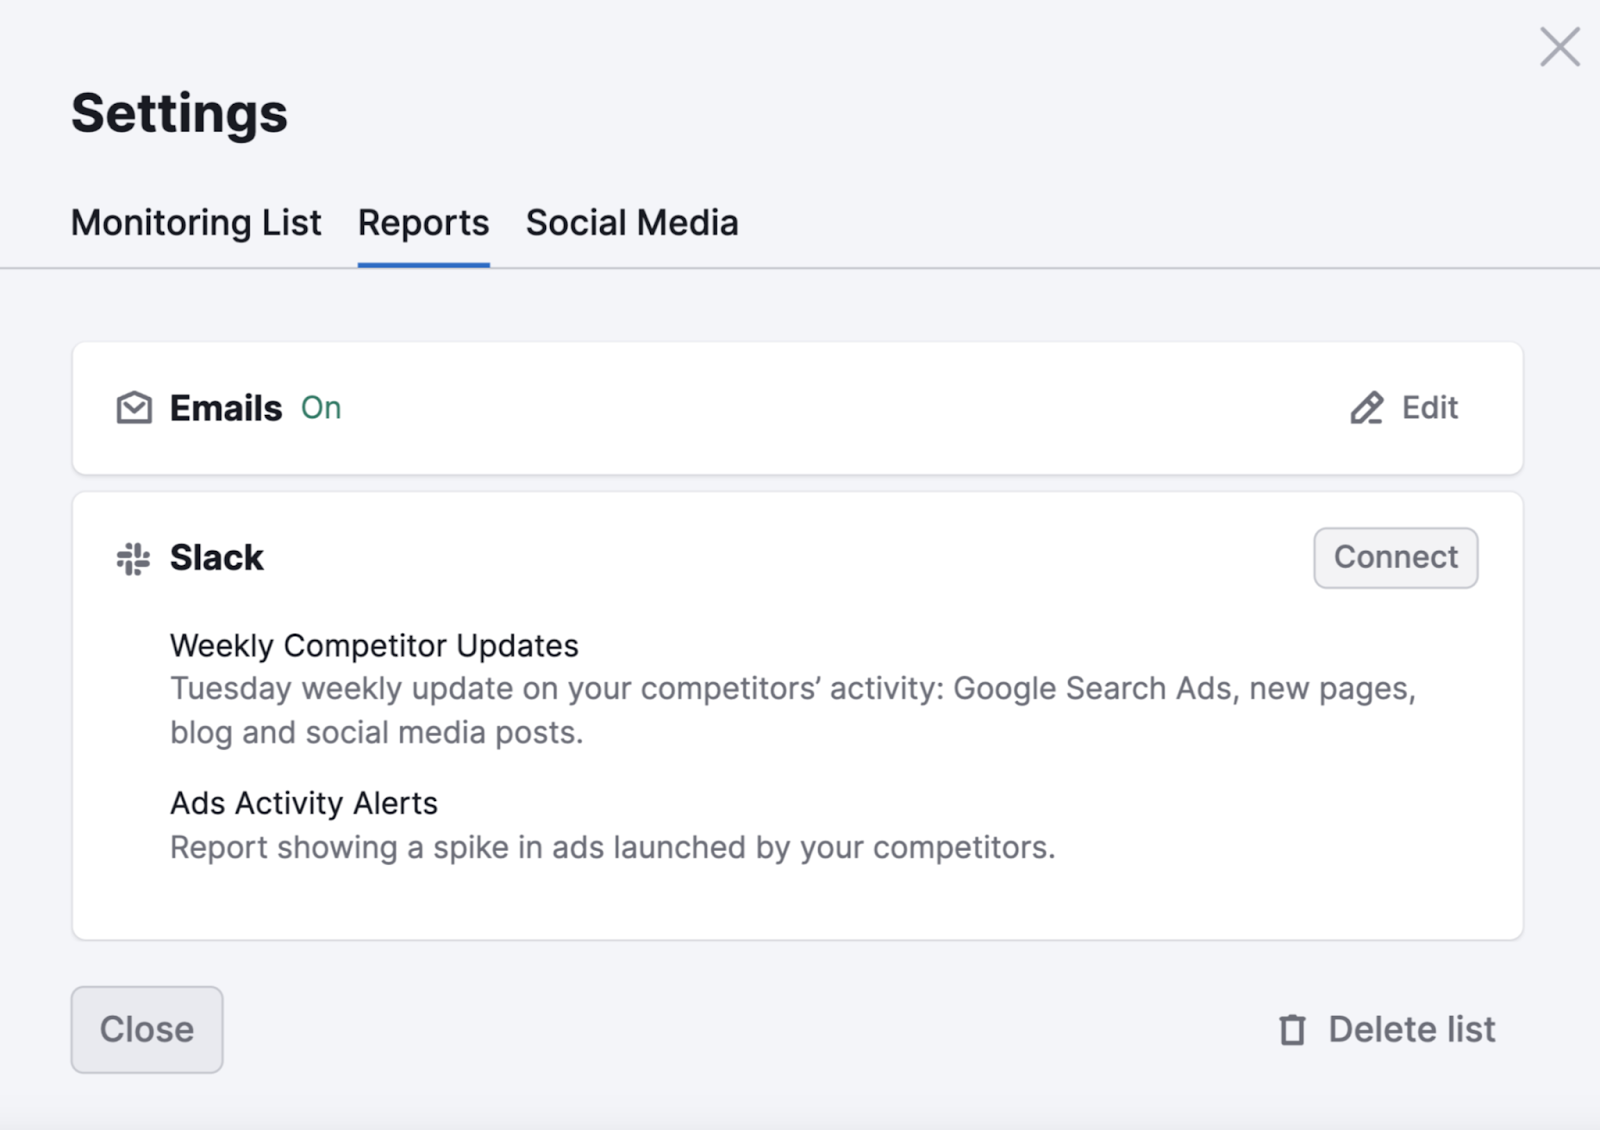Open the Monitoring List tab
The image size is (1600, 1130).
click(196, 222)
